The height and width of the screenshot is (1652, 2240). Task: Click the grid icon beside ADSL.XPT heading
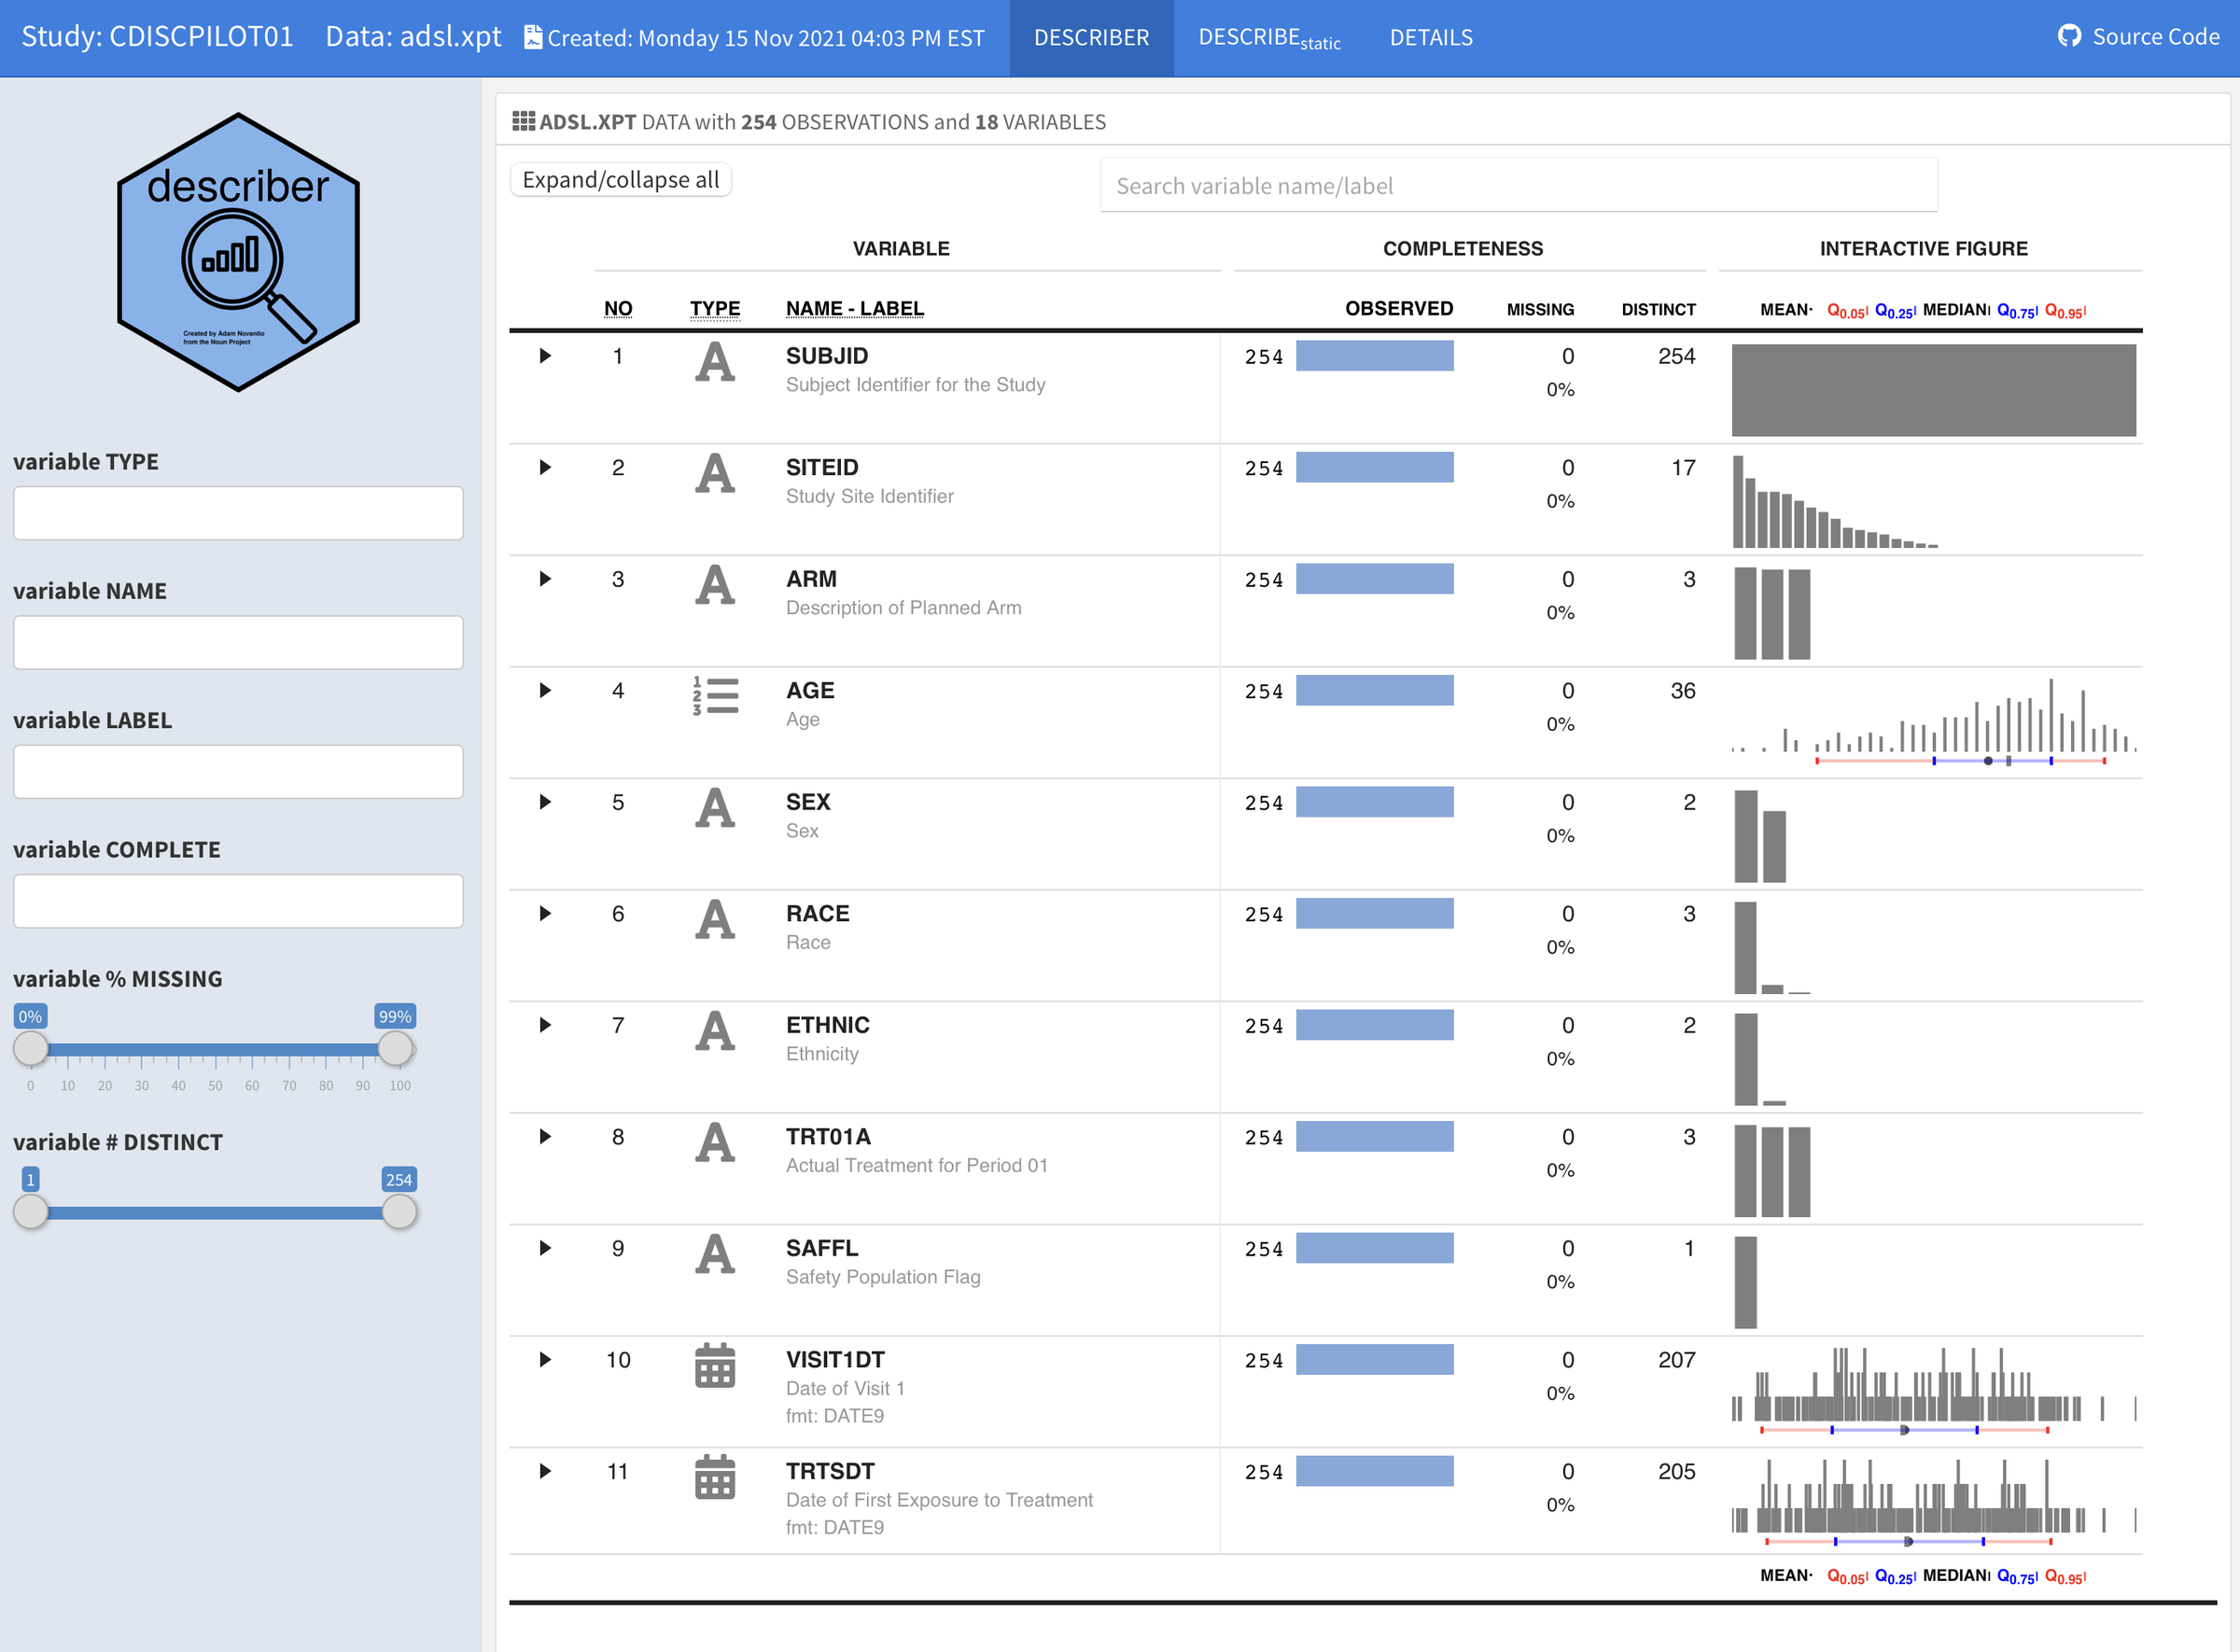523,120
